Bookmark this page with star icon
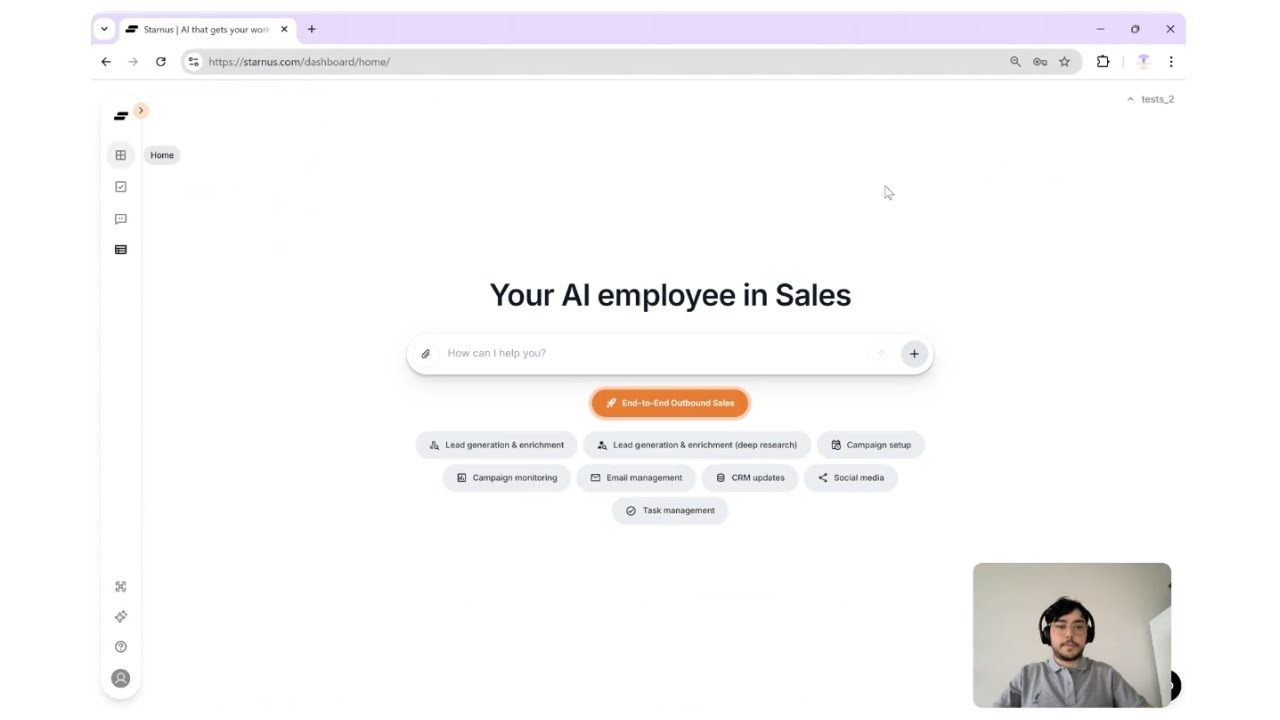The image size is (1280, 720). pos(1064,62)
